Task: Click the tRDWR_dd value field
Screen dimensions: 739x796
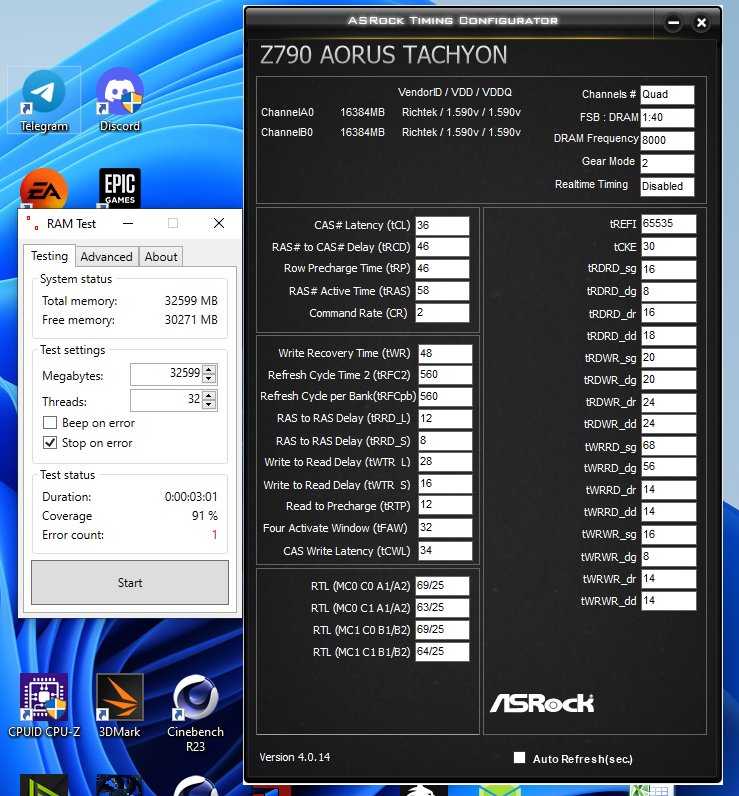Action: (x=668, y=424)
